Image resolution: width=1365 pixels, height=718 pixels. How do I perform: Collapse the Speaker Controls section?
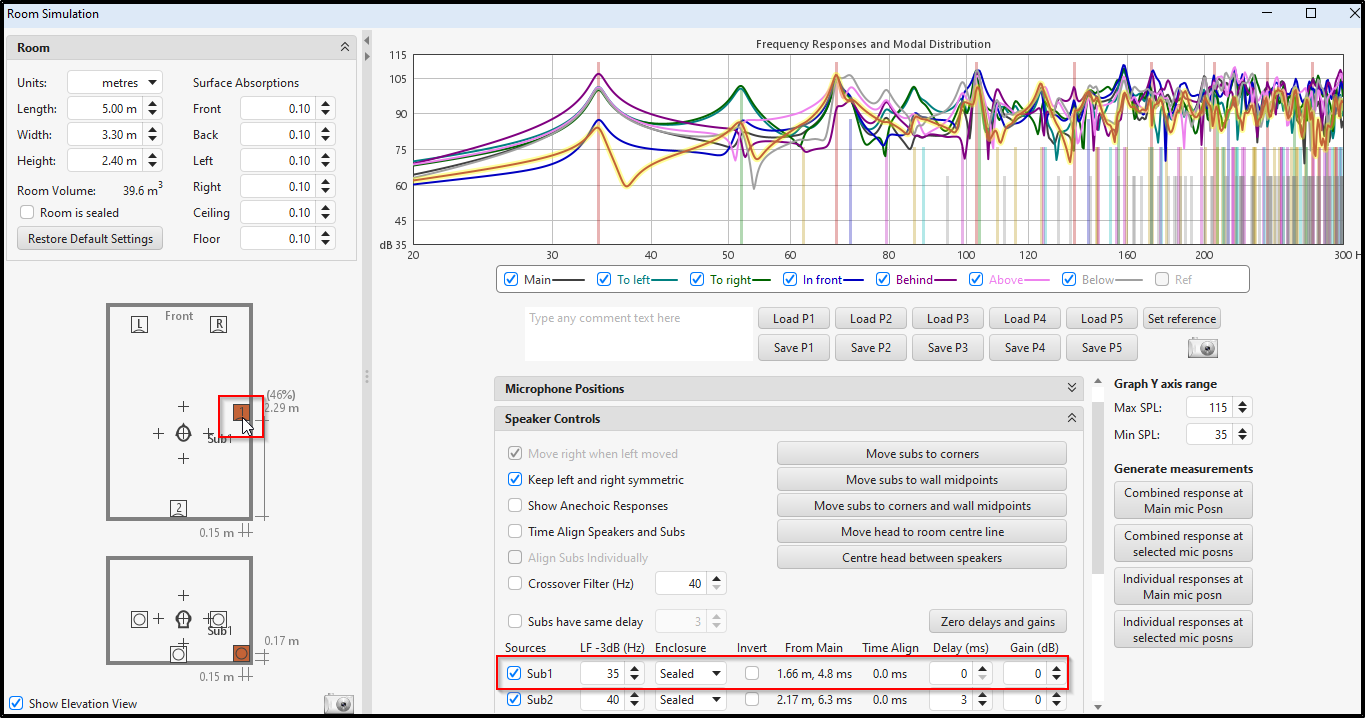[1072, 418]
